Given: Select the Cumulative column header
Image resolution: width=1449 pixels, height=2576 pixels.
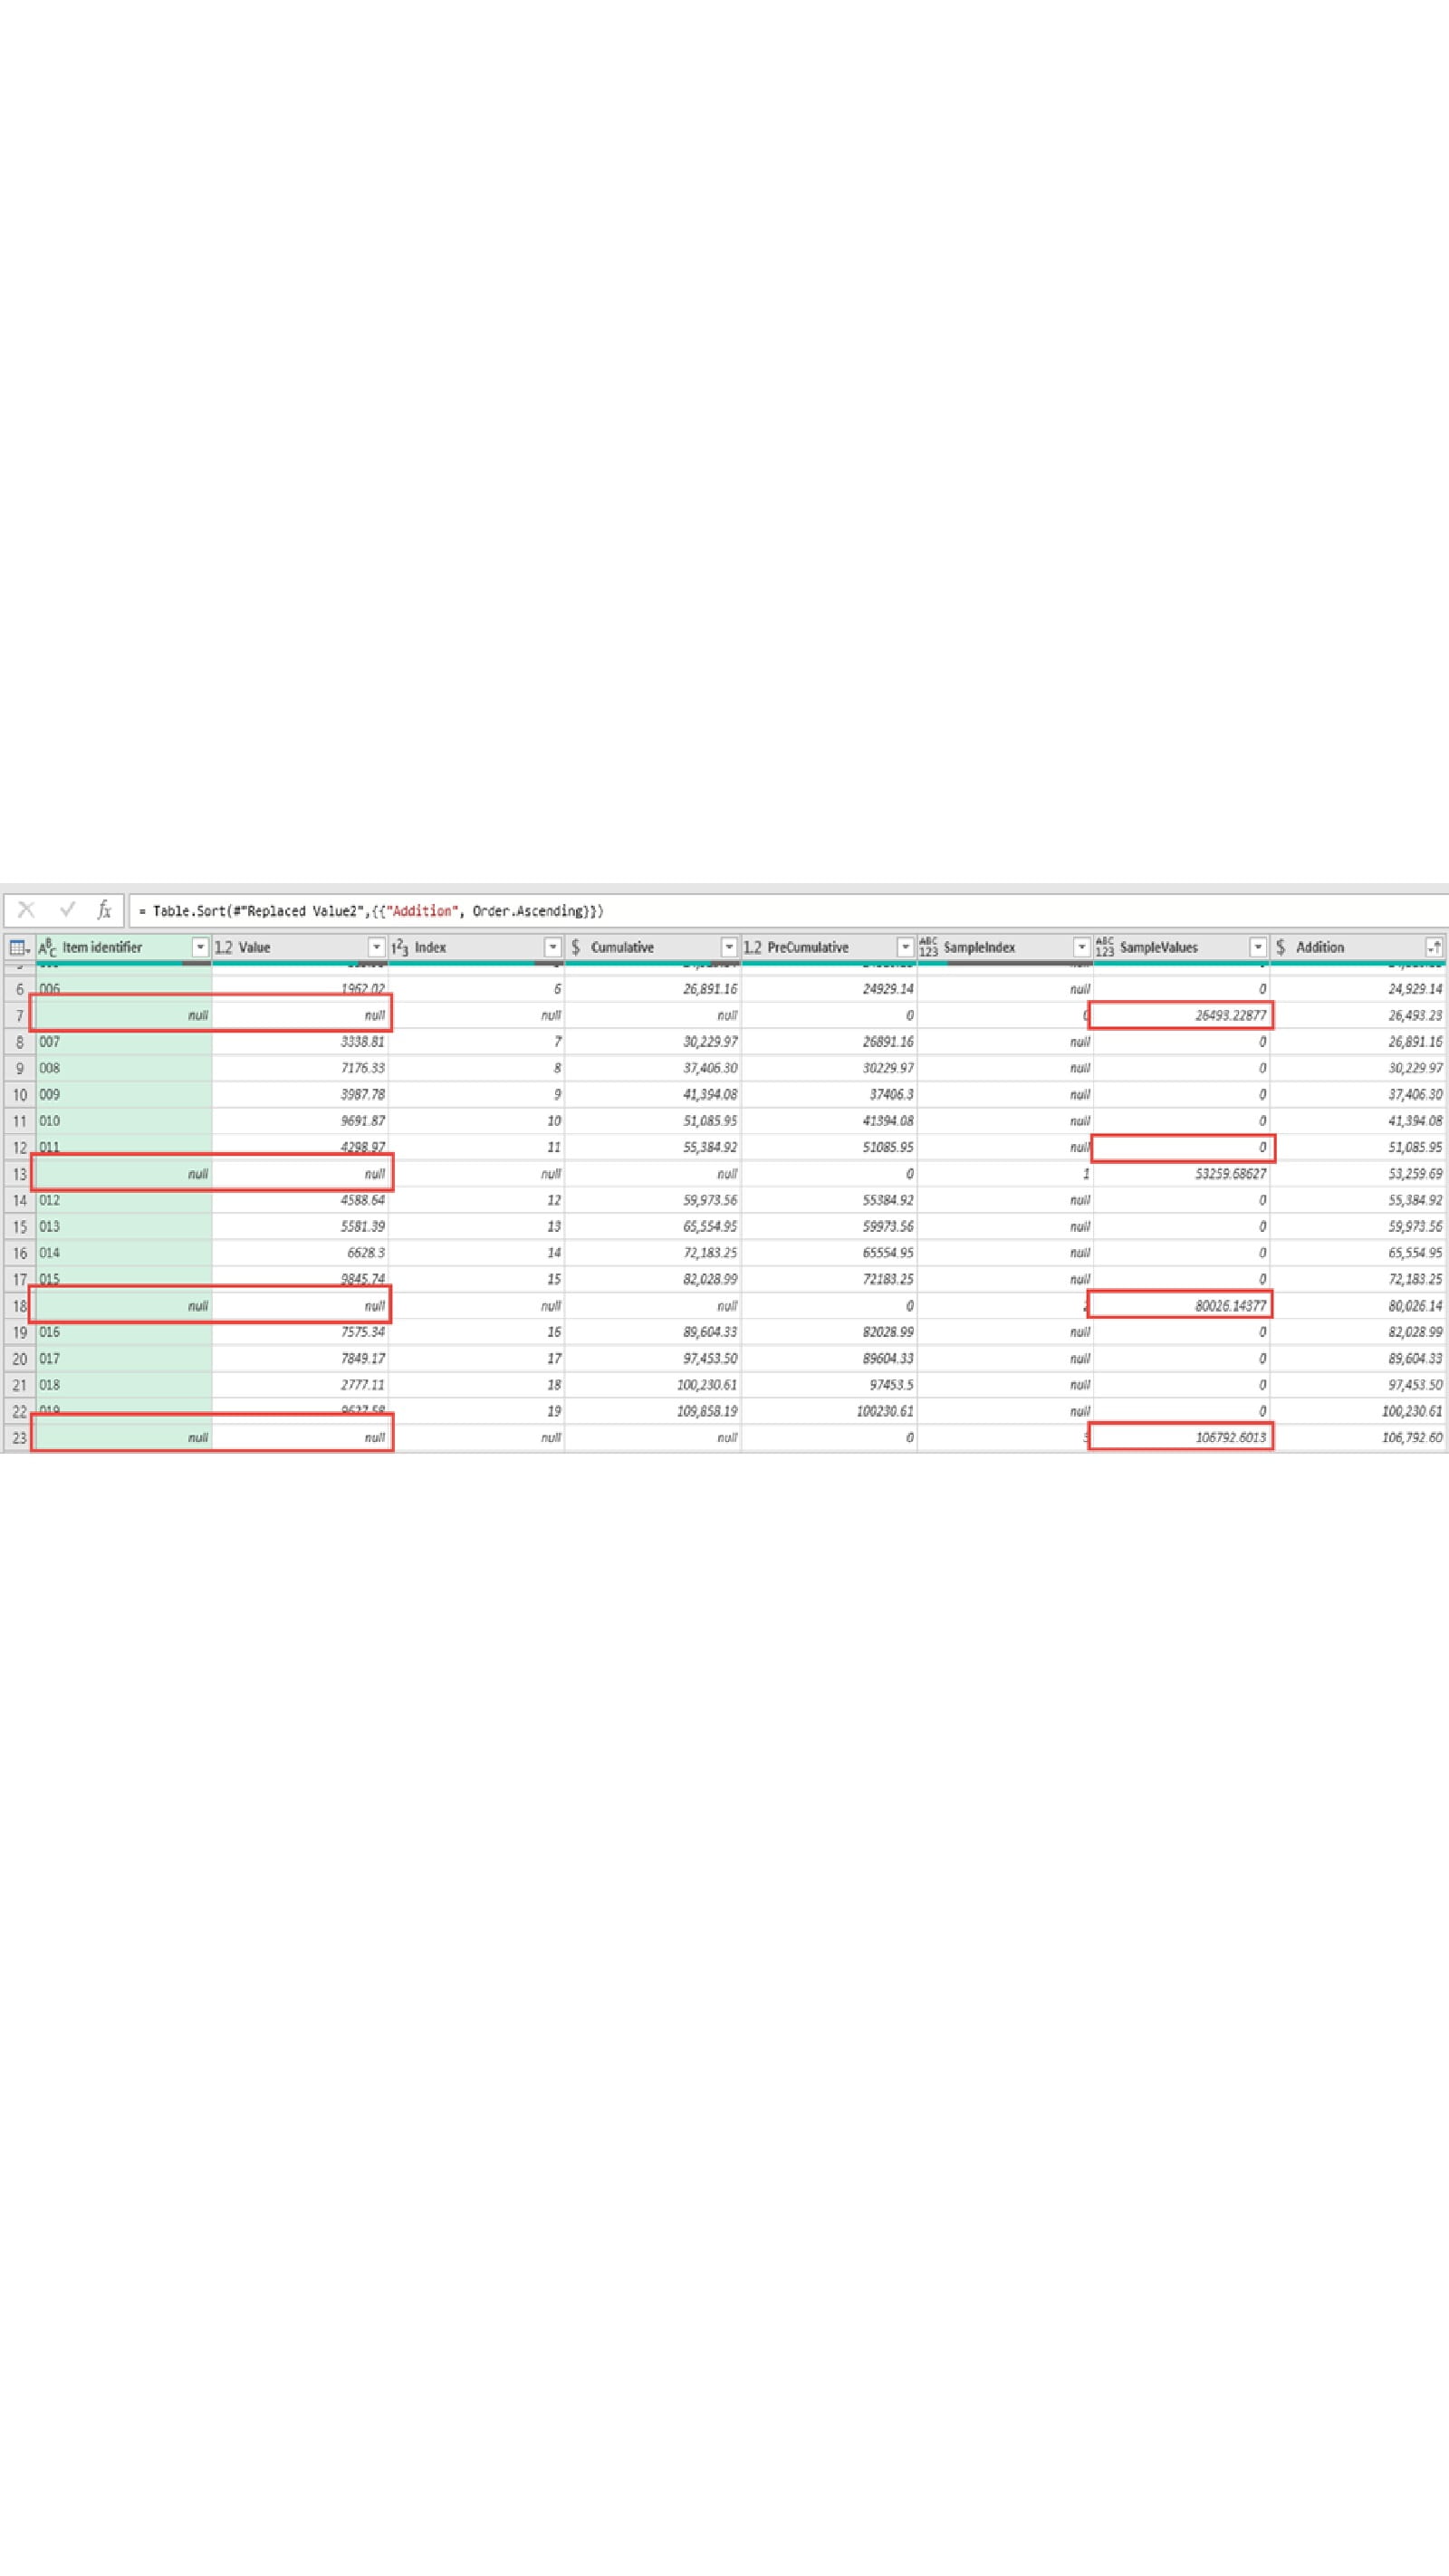Looking at the screenshot, I should tap(640, 947).
